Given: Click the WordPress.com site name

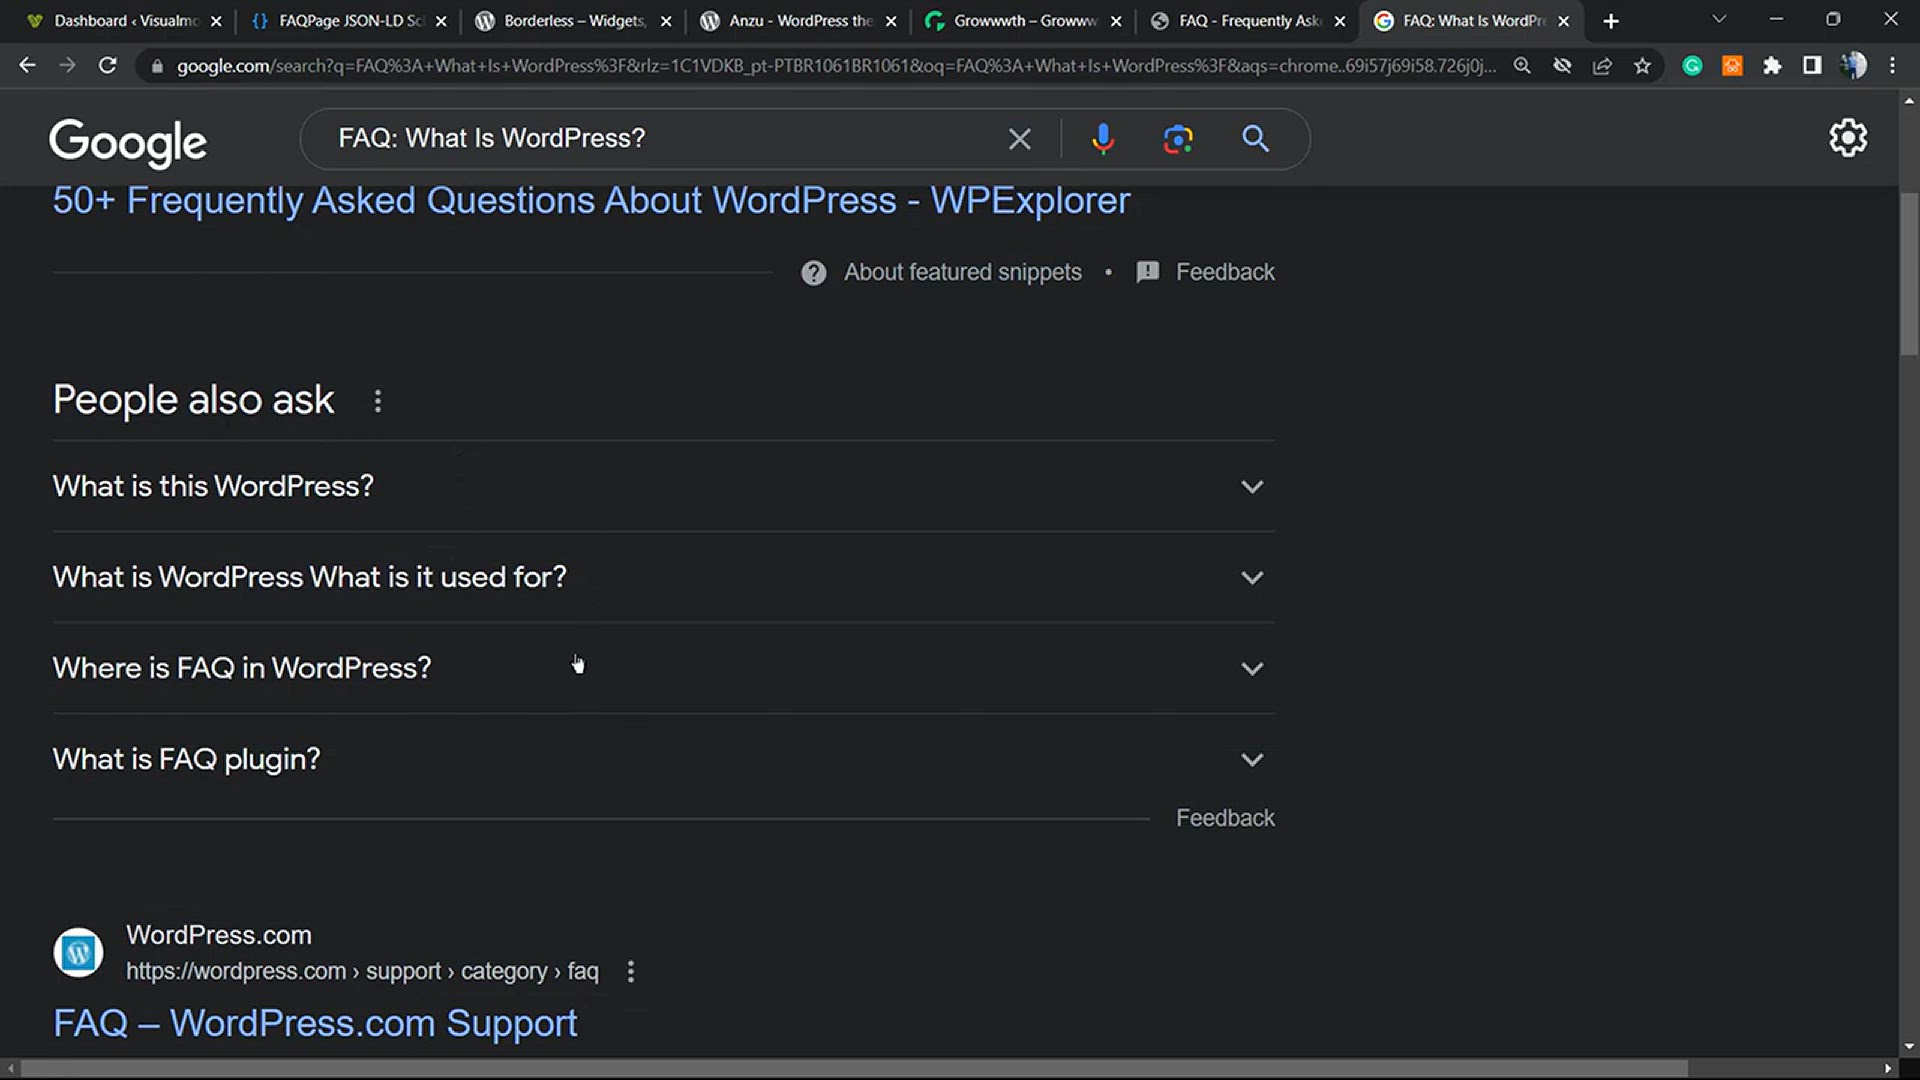Looking at the screenshot, I should [x=219, y=935].
